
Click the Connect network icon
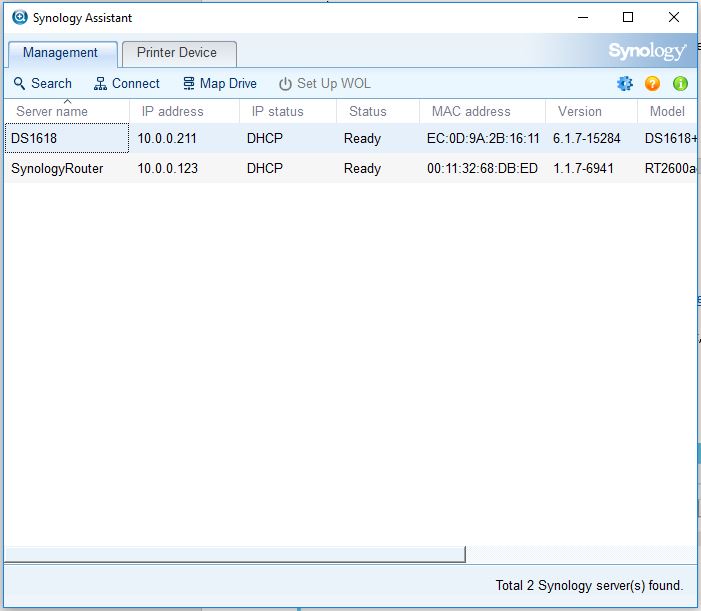[100, 84]
